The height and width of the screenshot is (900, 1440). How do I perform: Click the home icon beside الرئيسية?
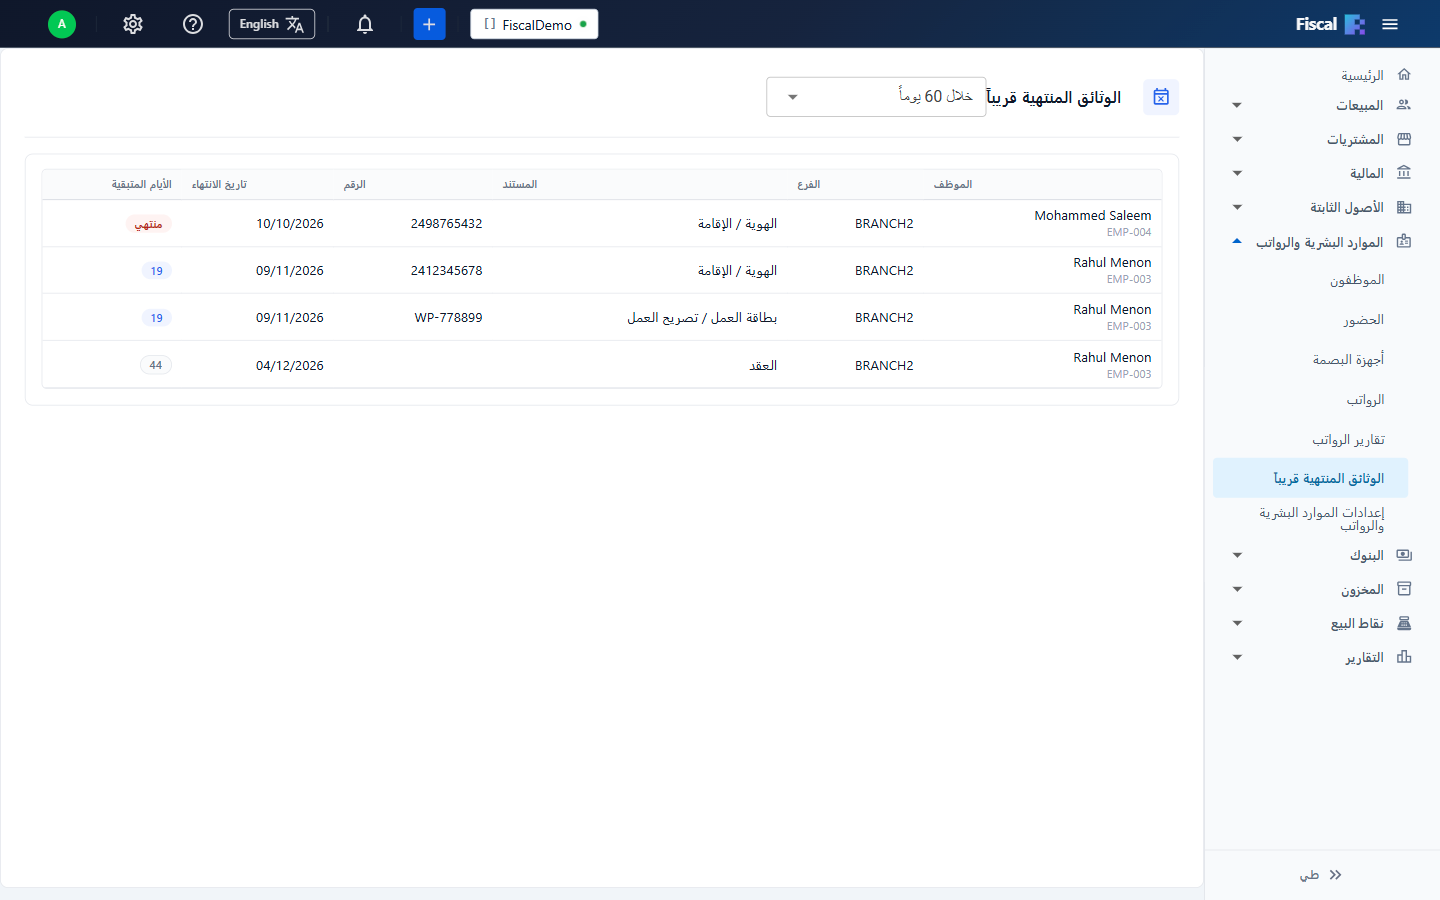(1404, 75)
